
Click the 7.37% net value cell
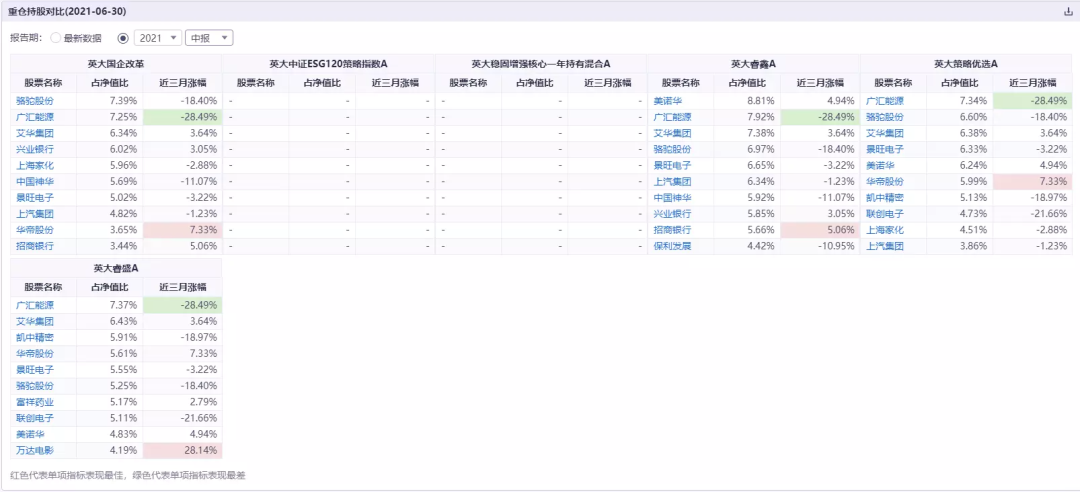[110, 305]
